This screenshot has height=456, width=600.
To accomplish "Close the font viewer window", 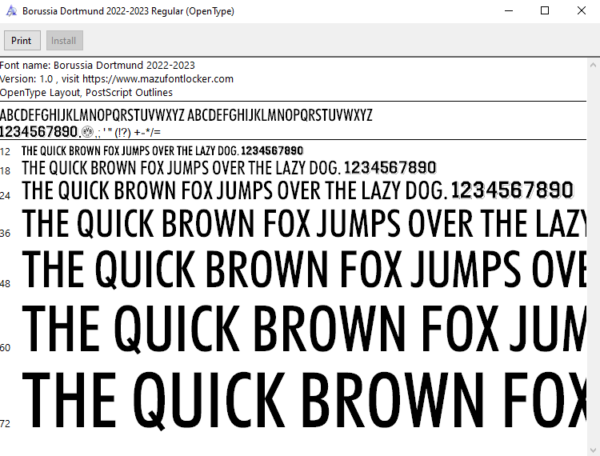I will point(581,11).
